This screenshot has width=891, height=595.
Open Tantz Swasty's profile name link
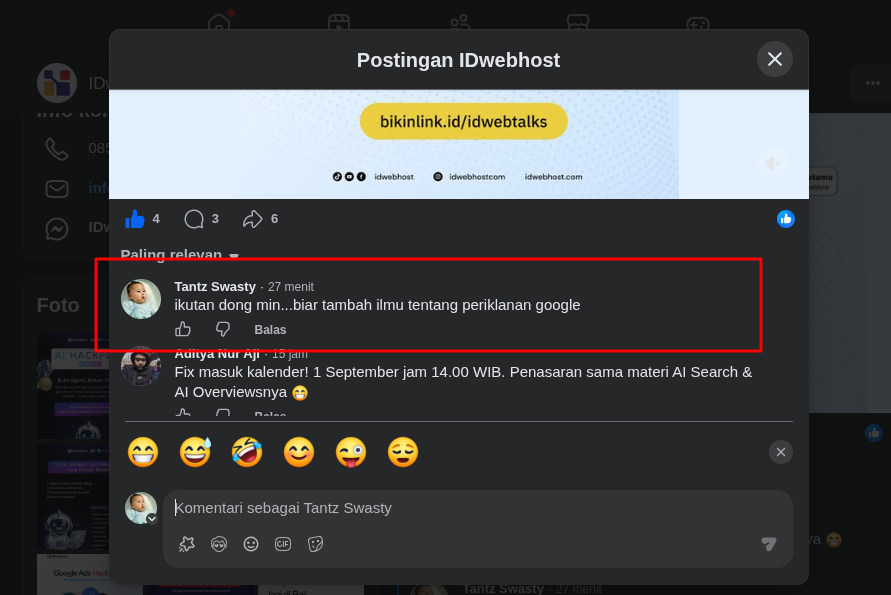215,286
